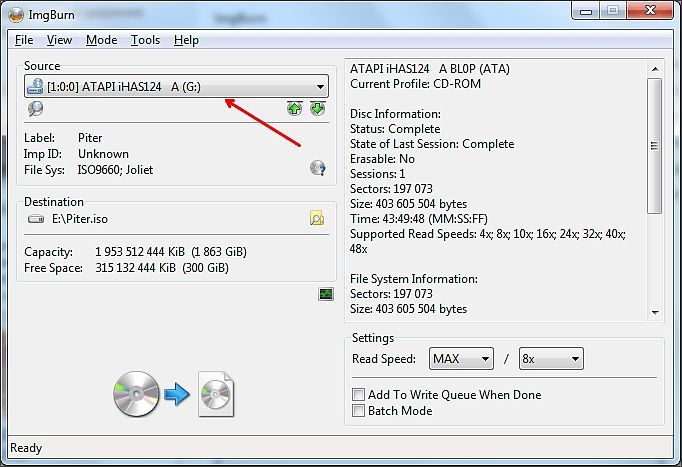Expand the Source drive ATAPI iHAS124 dropdown

(176, 87)
